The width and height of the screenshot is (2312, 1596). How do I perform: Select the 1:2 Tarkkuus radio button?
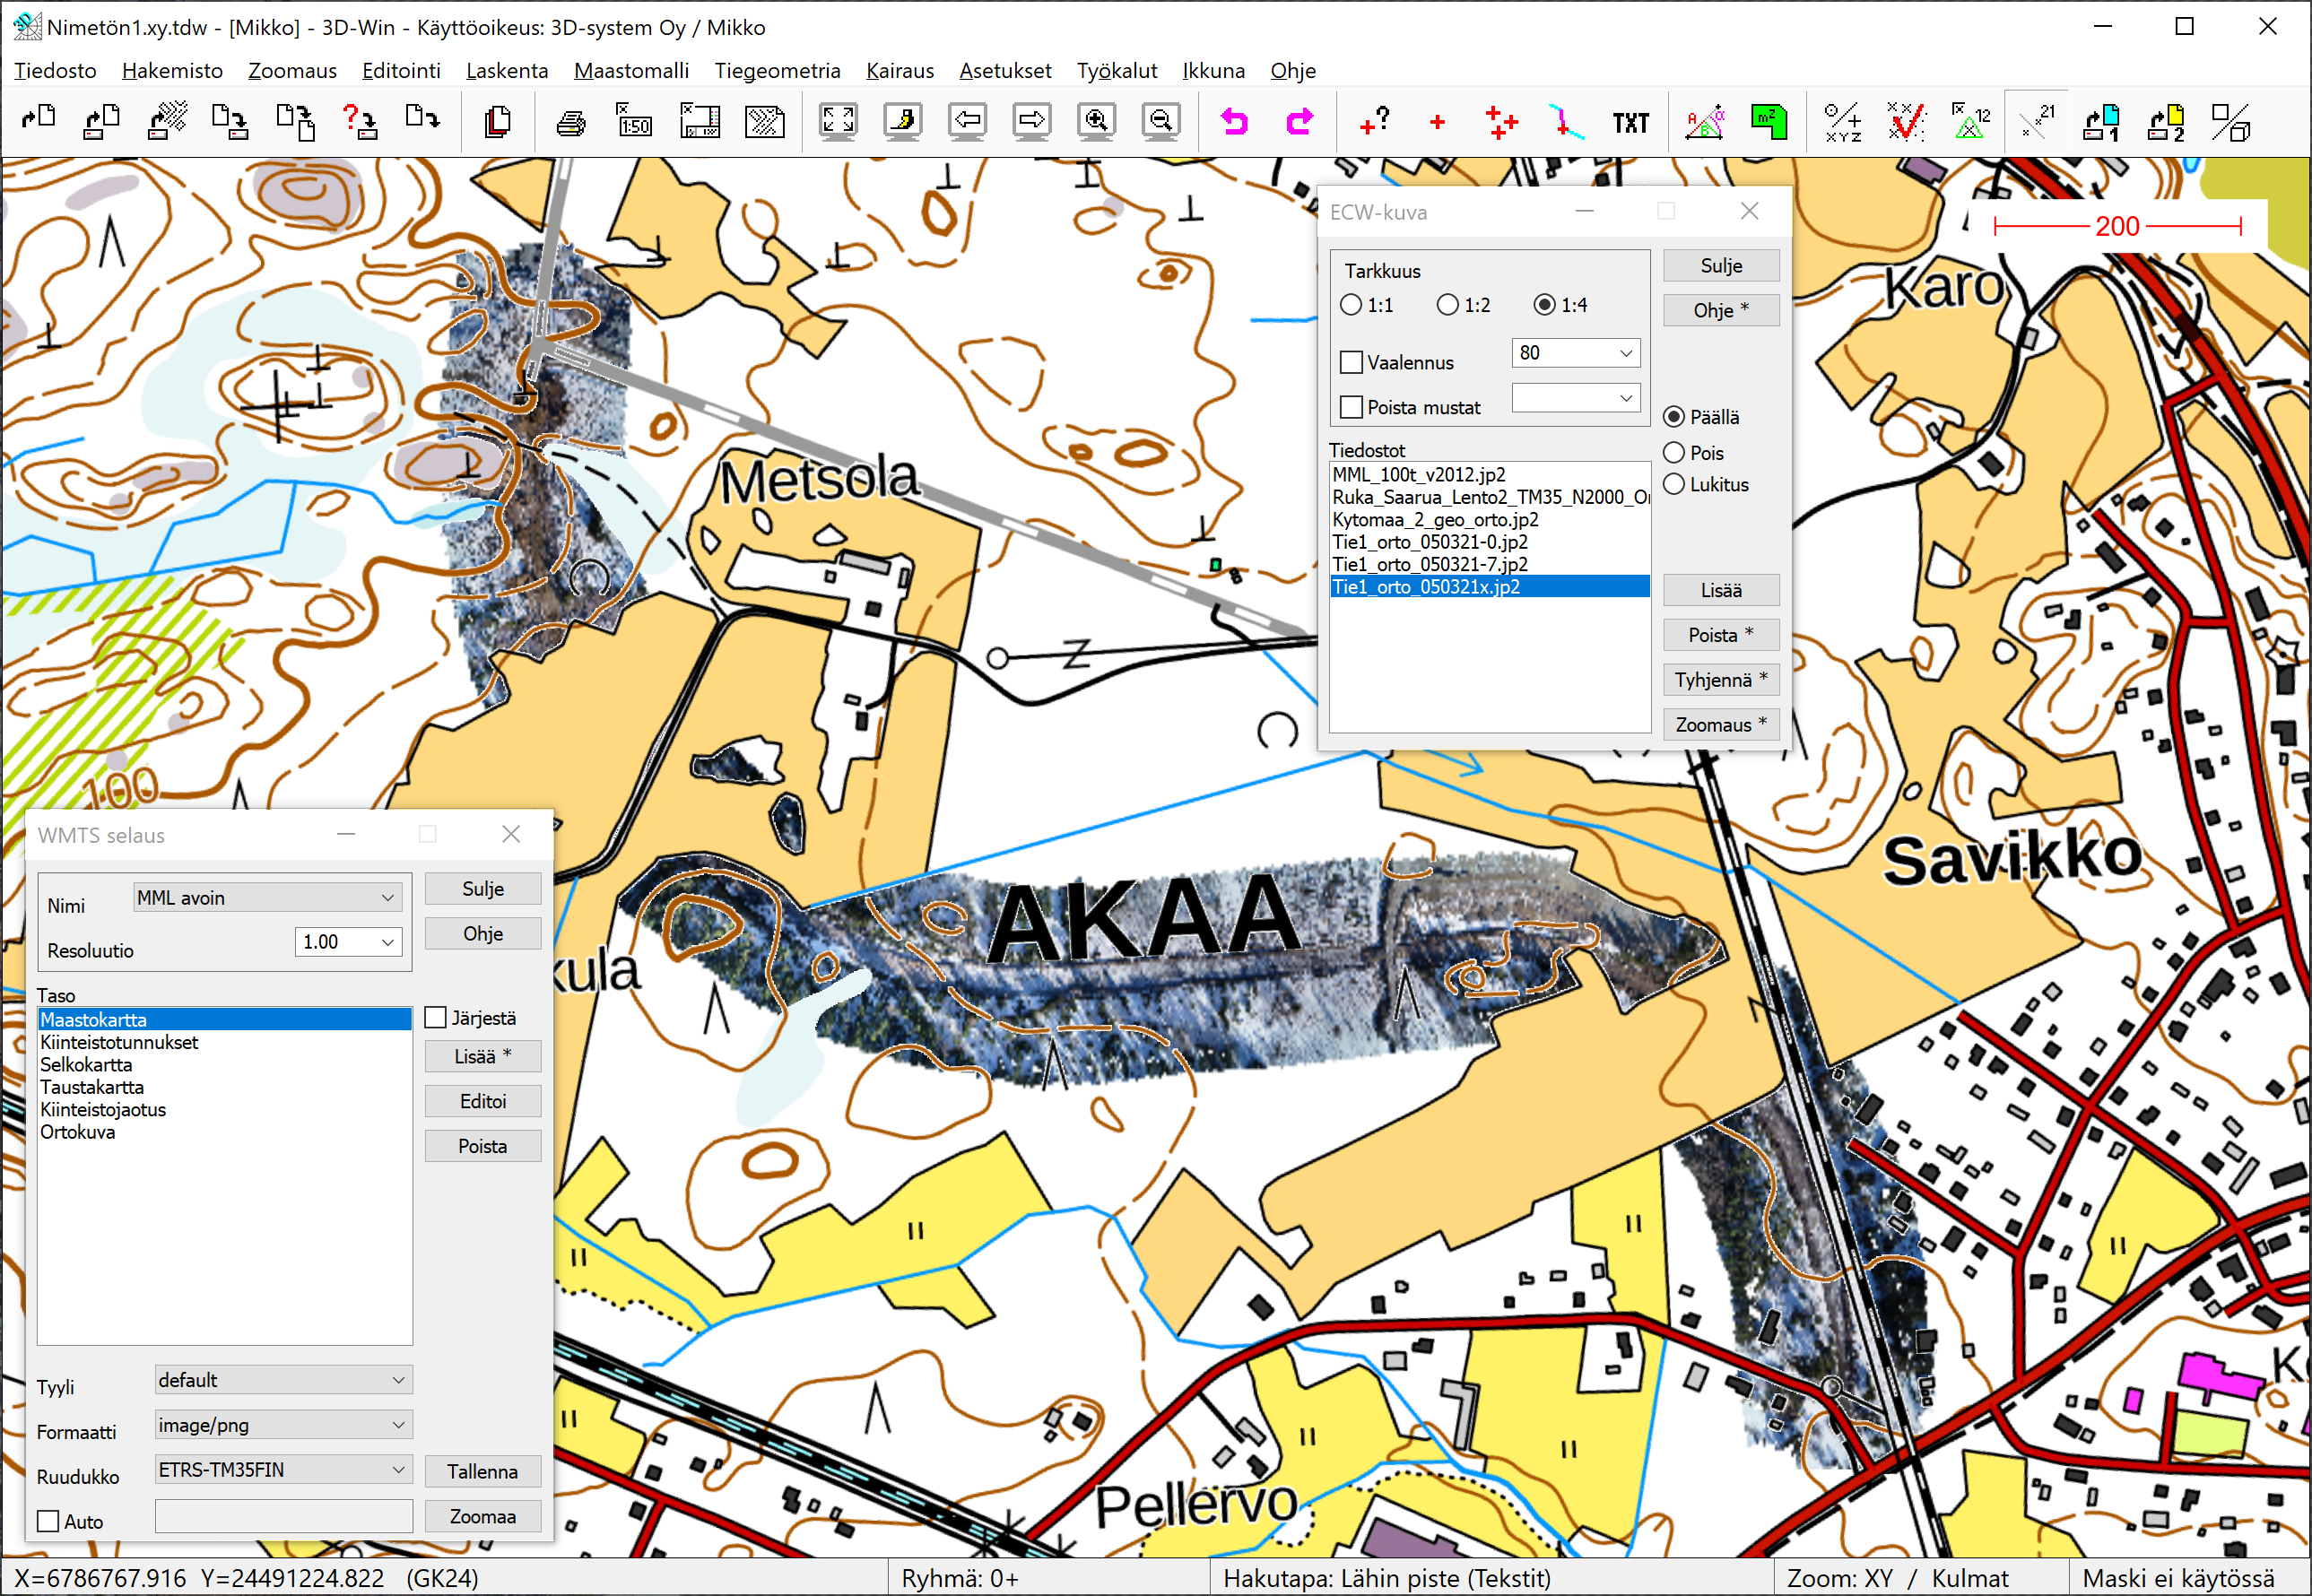1447,305
